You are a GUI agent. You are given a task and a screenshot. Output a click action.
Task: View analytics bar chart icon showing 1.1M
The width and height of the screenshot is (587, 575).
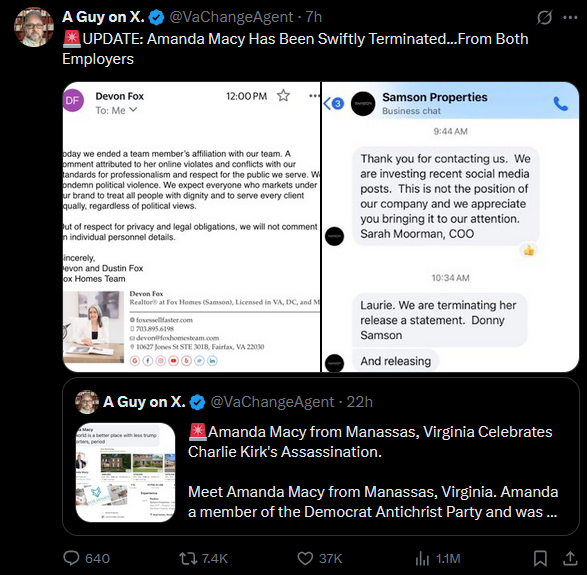point(422,559)
